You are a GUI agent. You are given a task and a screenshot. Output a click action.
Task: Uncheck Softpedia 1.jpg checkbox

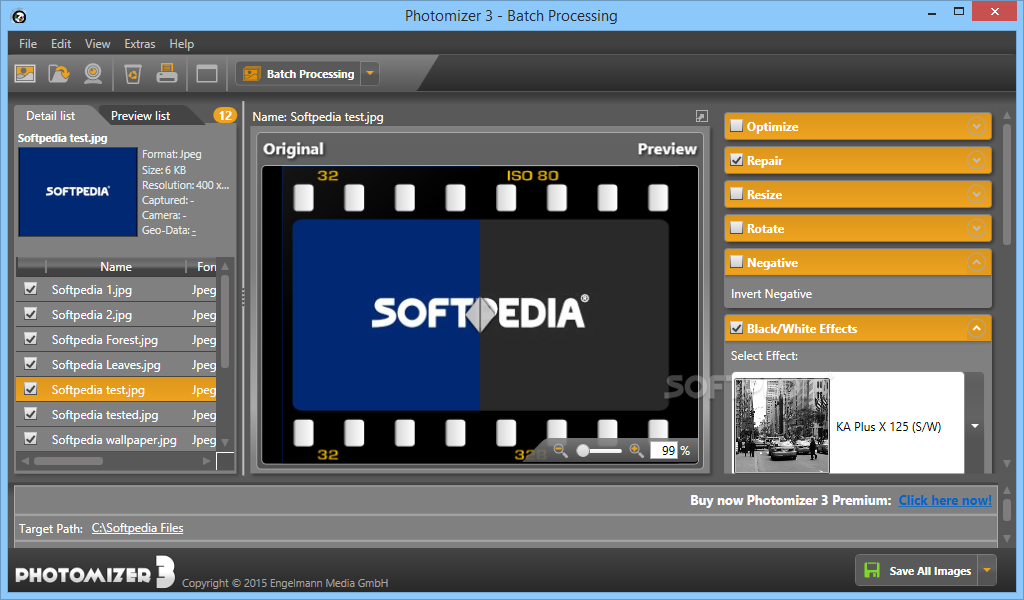(x=31, y=289)
